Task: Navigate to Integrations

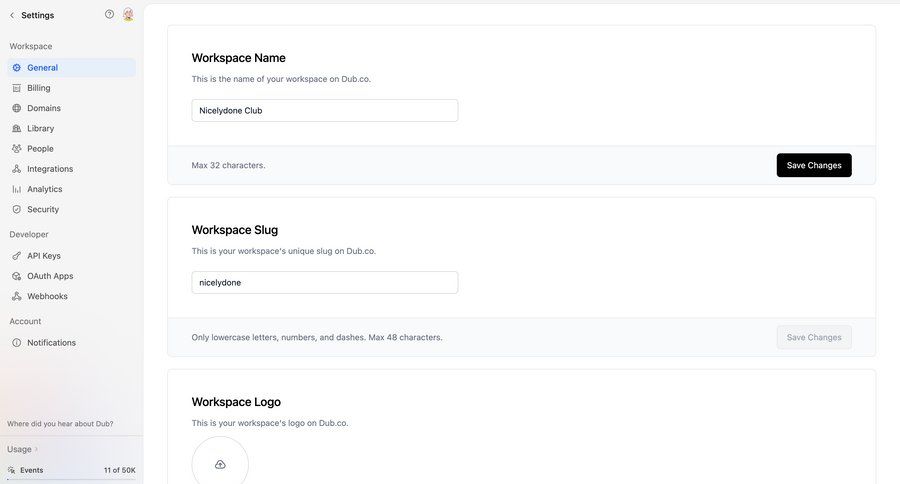Action: pyautogui.click(x=72, y=169)
